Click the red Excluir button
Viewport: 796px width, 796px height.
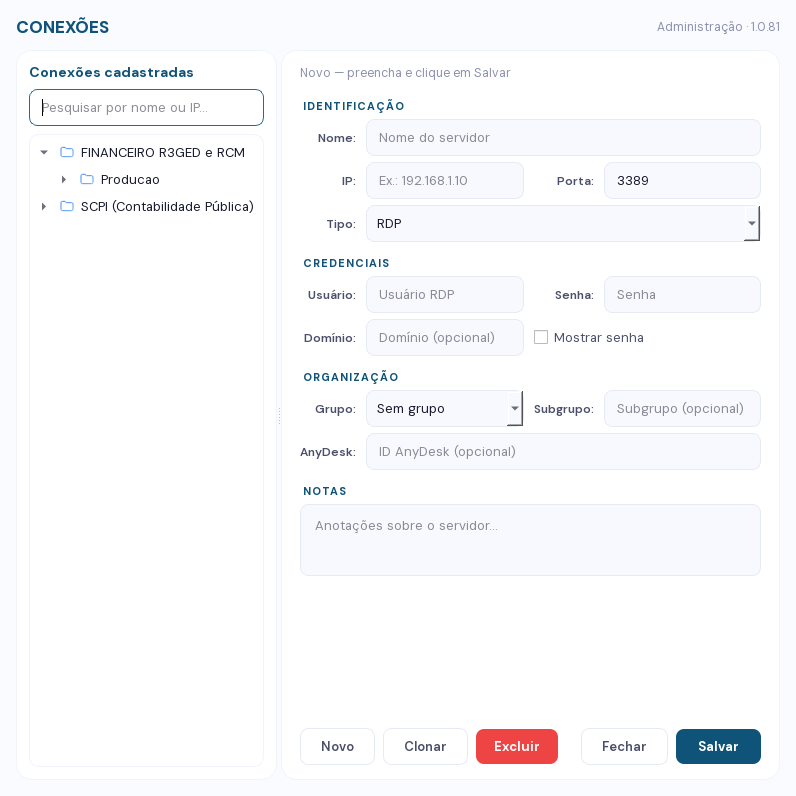(517, 746)
